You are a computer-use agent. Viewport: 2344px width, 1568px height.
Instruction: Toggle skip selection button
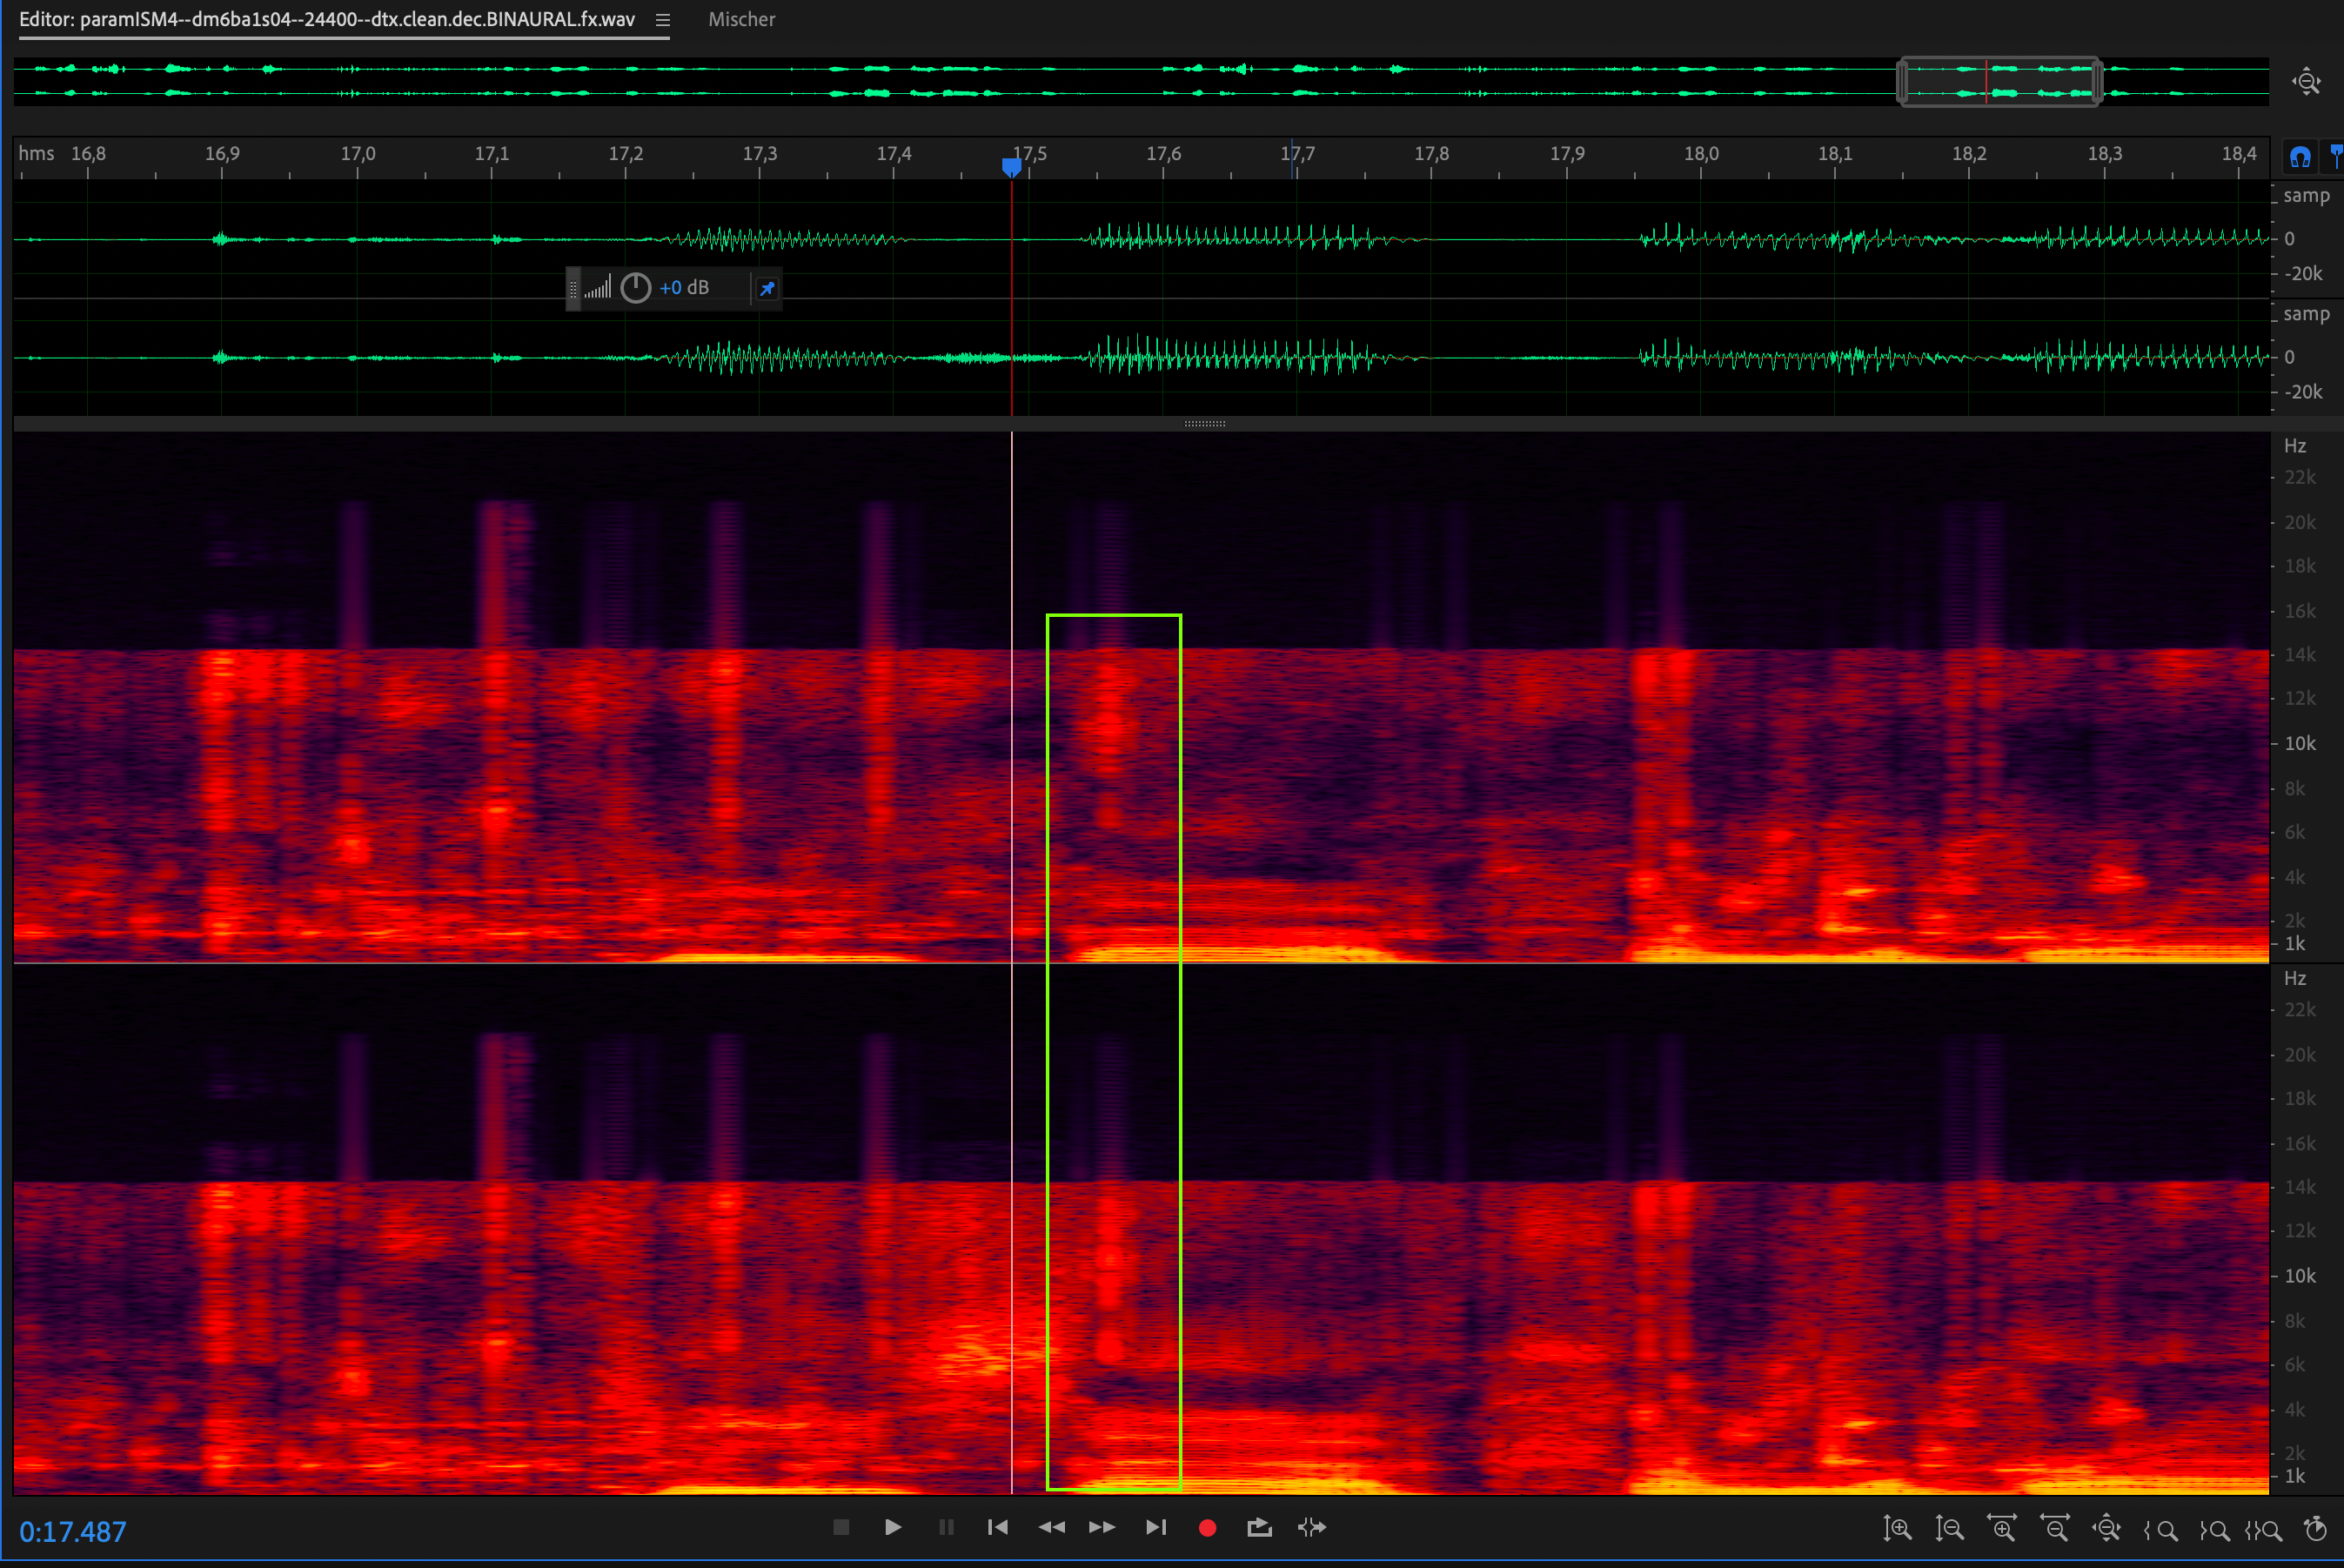[x=1312, y=1528]
